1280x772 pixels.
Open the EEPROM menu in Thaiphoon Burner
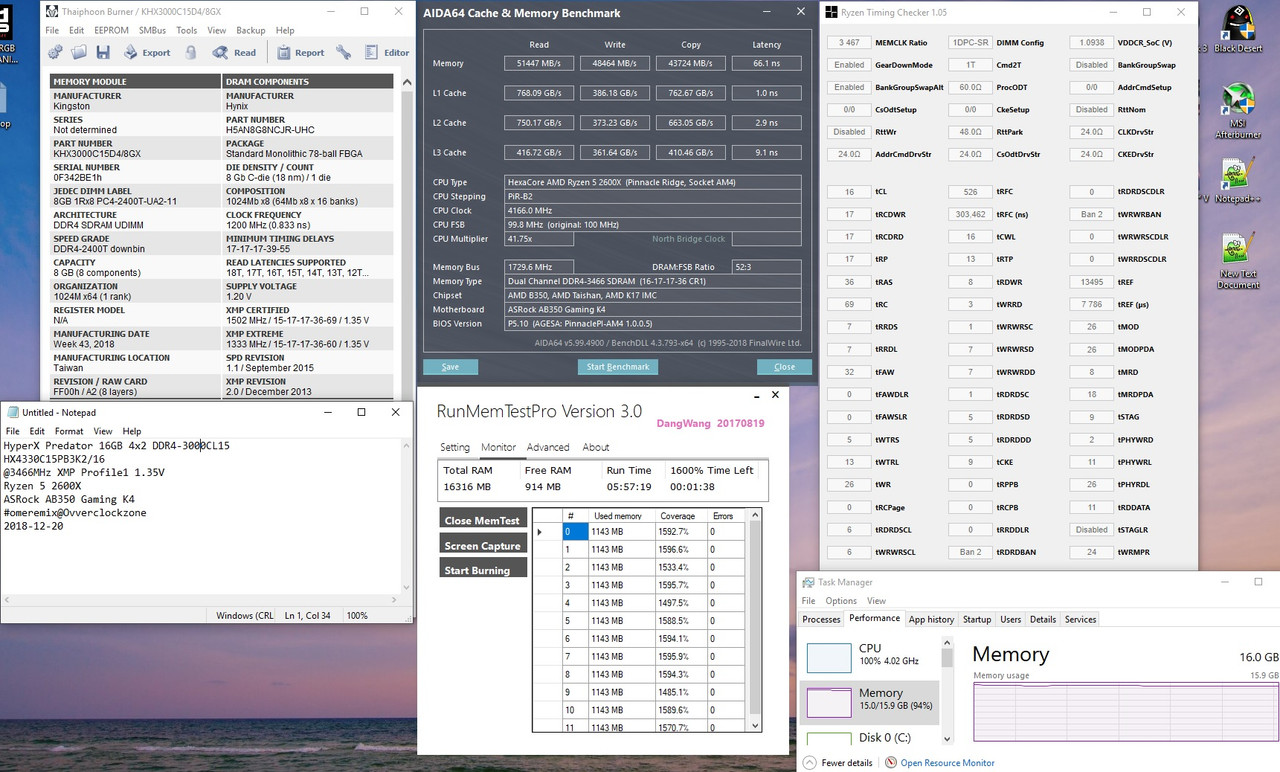pyautogui.click(x=110, y=31)
